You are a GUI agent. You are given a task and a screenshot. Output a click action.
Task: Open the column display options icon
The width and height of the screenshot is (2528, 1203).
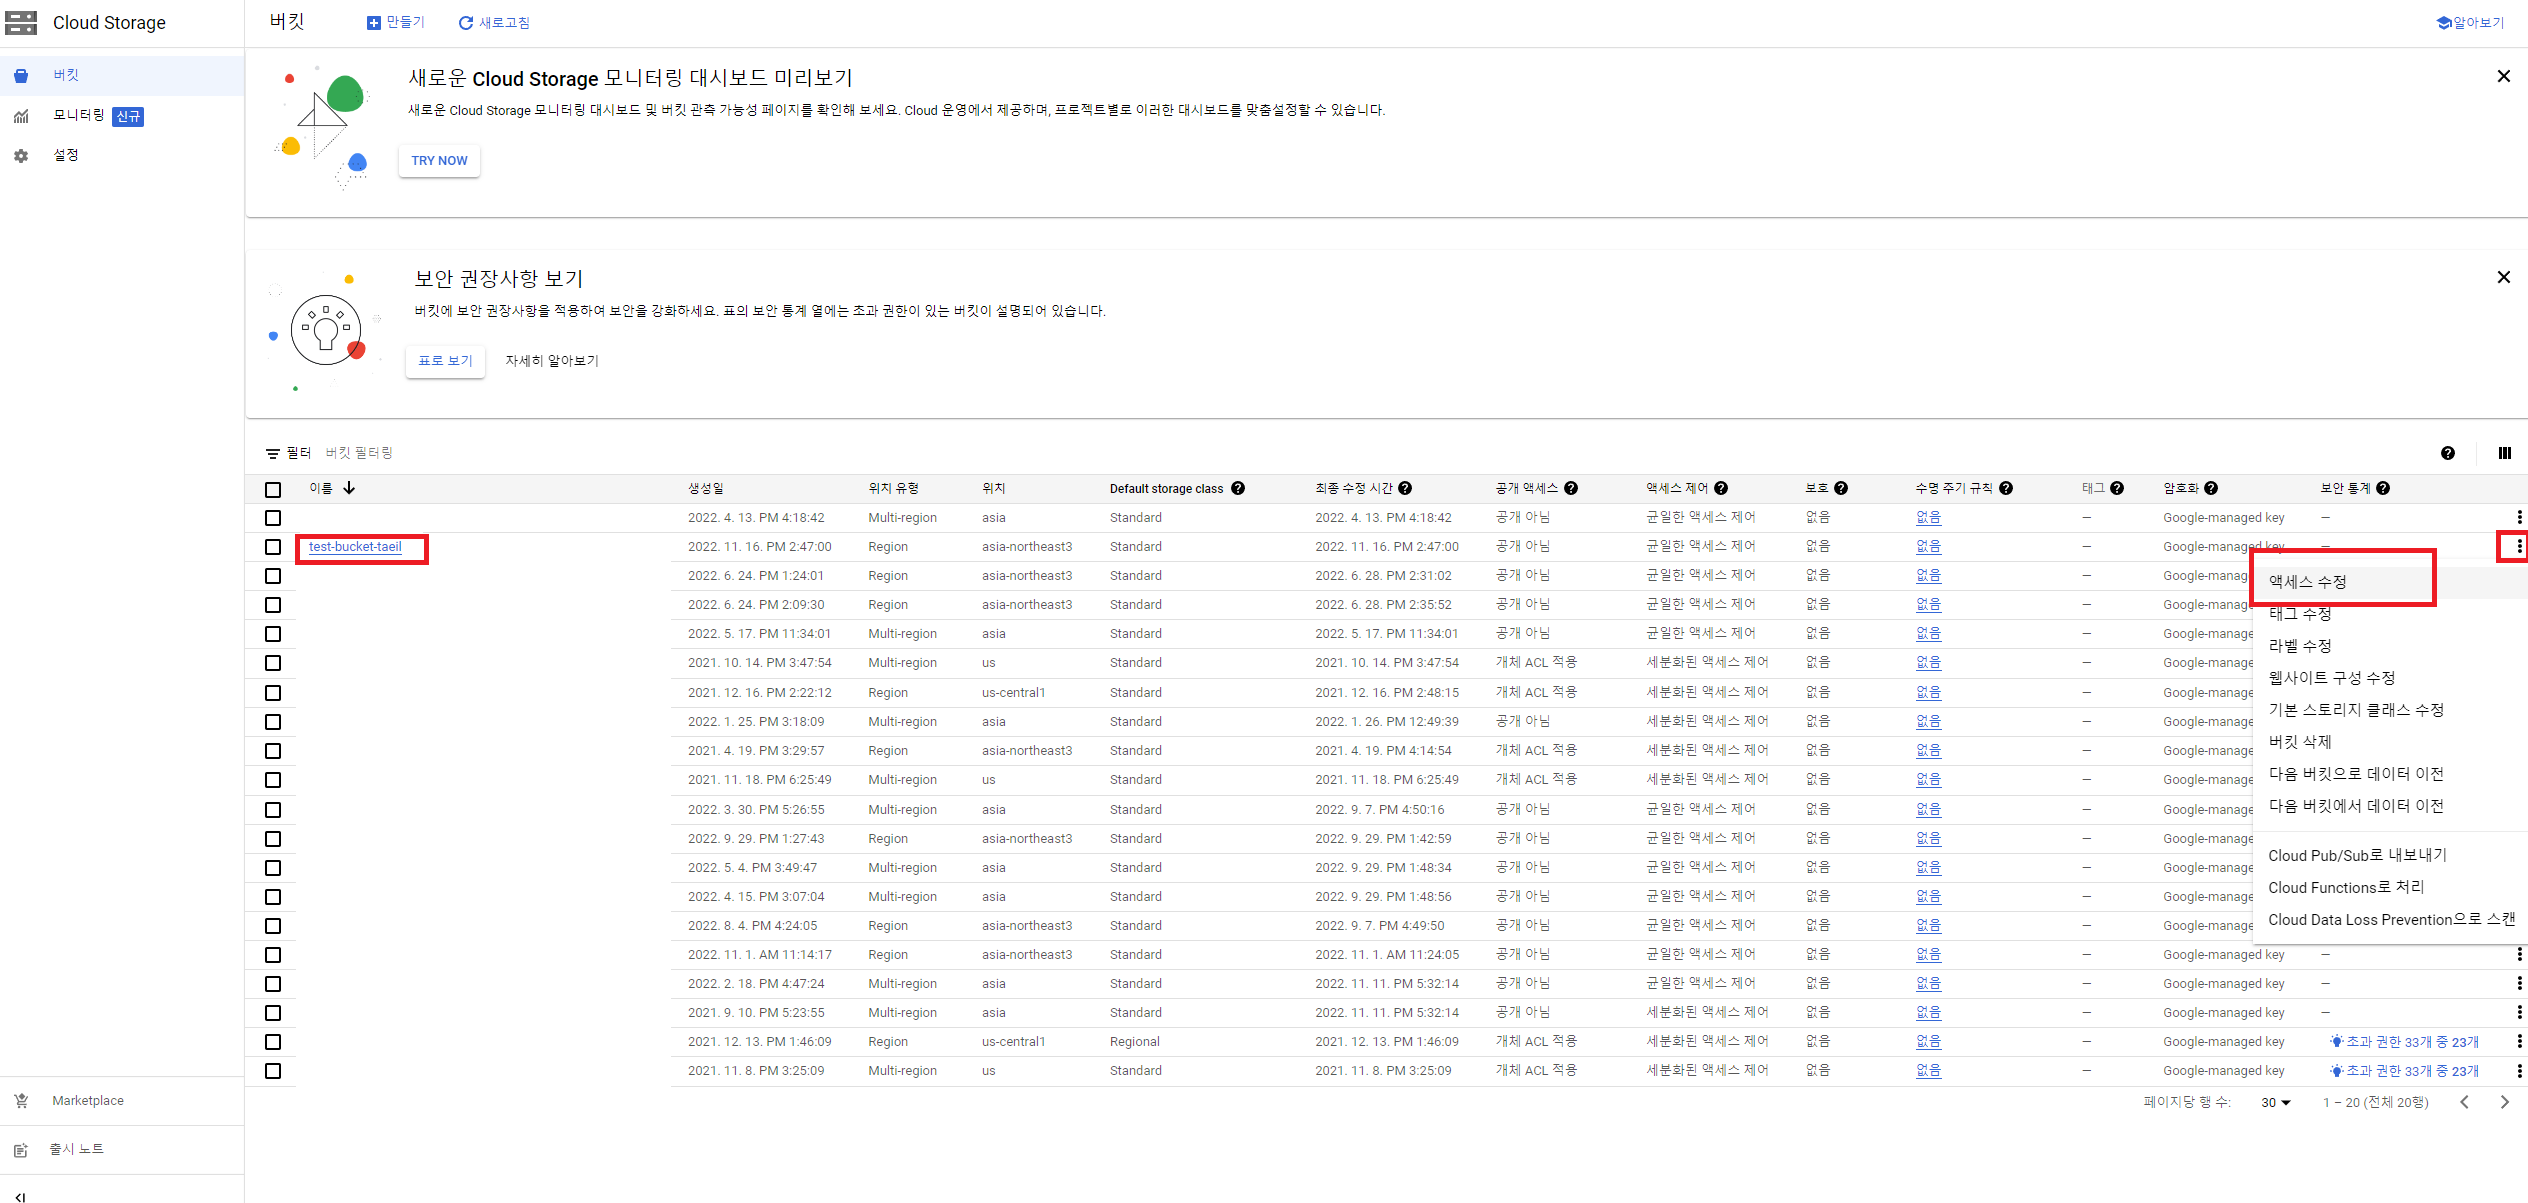(2504, 453)
